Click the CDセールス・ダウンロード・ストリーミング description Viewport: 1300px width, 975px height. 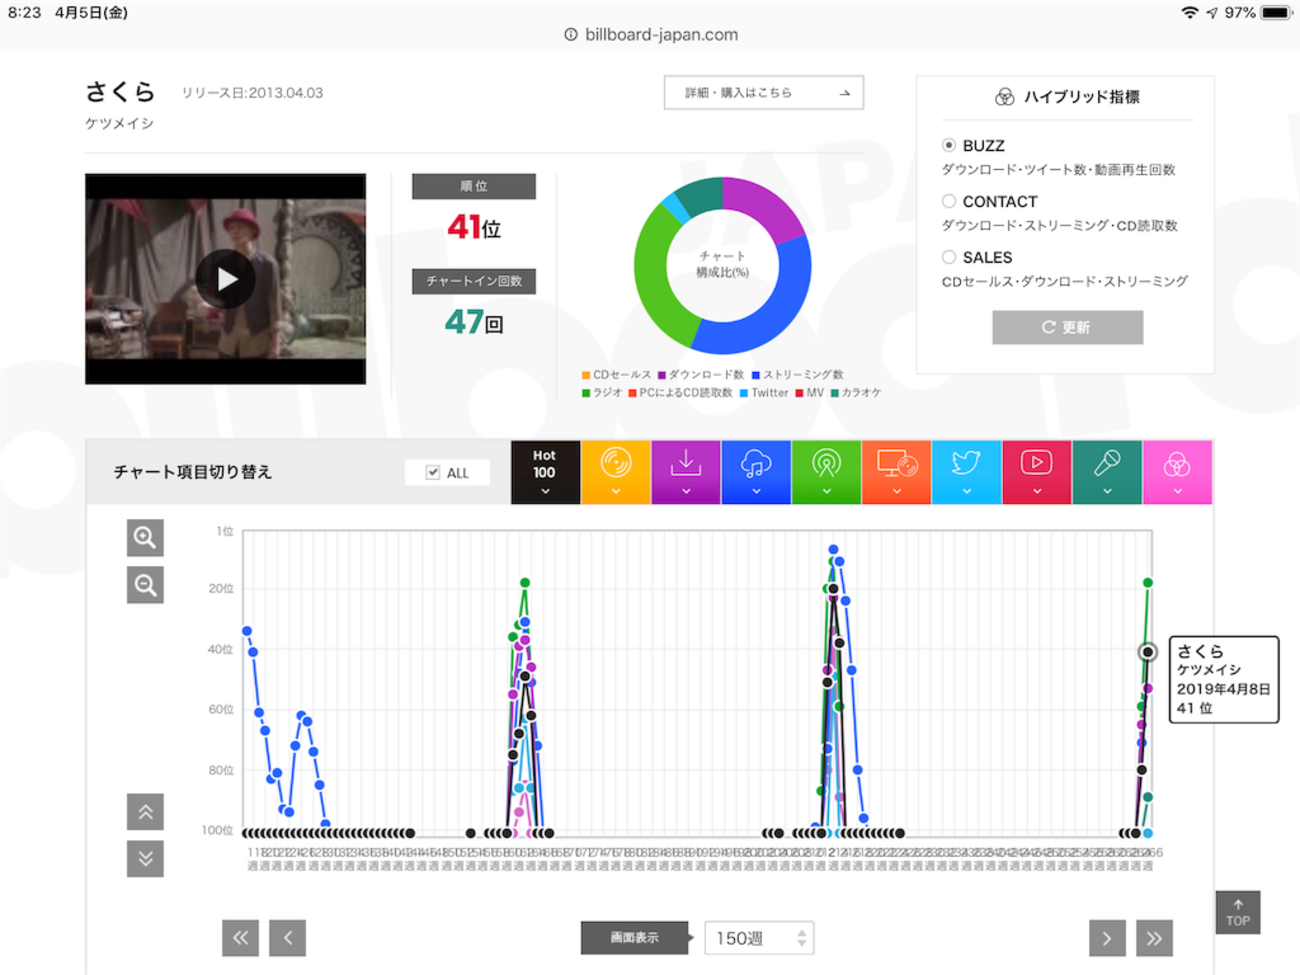click(1065, 282)
